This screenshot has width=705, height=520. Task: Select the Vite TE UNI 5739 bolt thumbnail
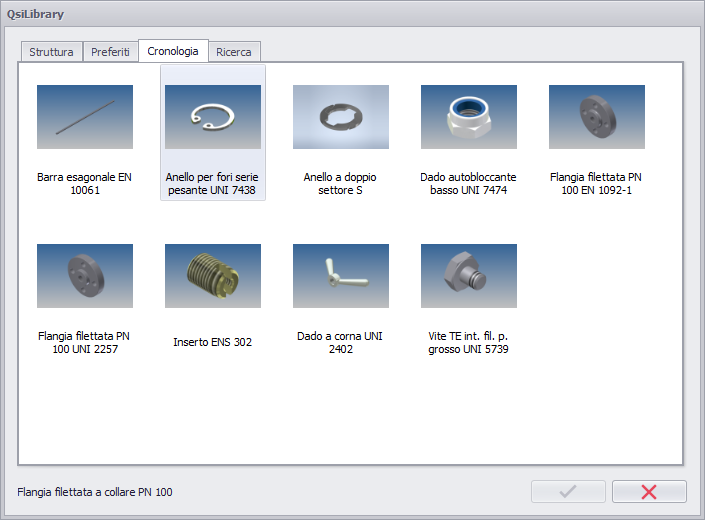(469, 276)
